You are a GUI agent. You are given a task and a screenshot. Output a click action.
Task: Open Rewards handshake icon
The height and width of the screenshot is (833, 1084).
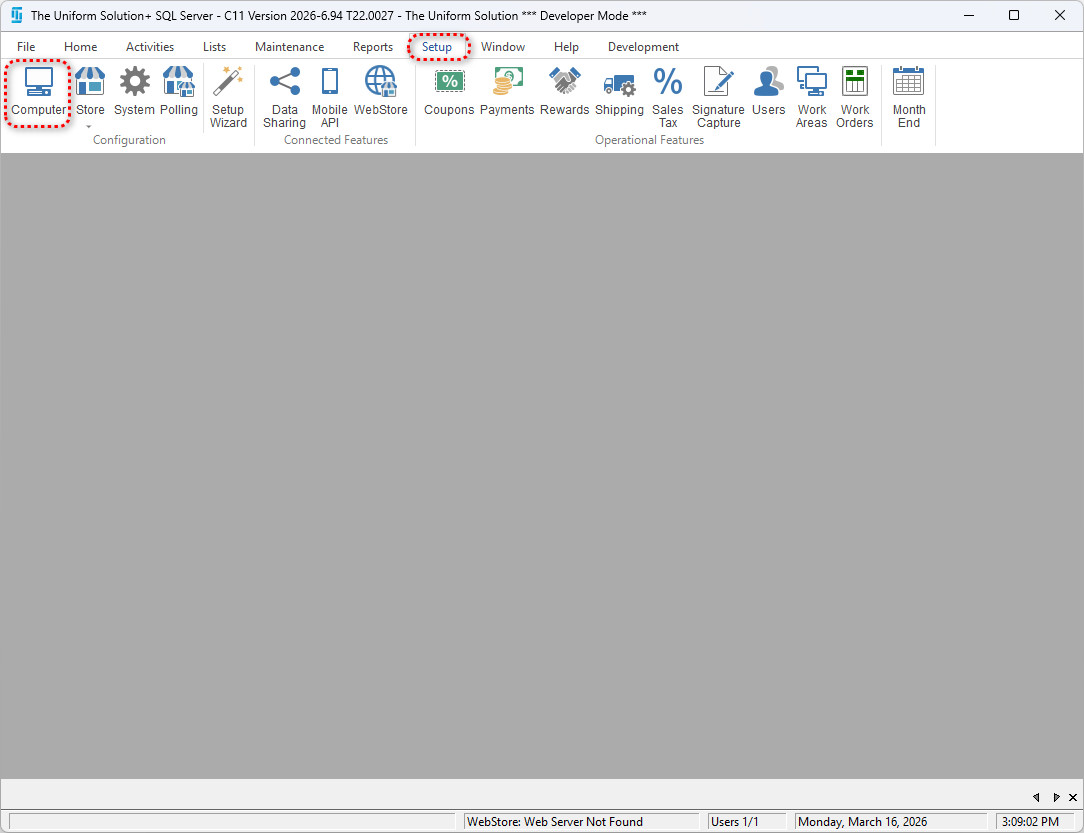(x=564, y=92)
